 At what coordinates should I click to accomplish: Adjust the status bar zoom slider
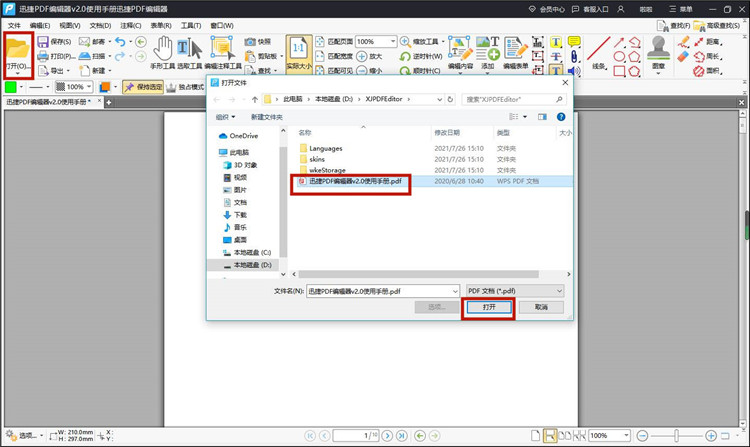[676, 436]
